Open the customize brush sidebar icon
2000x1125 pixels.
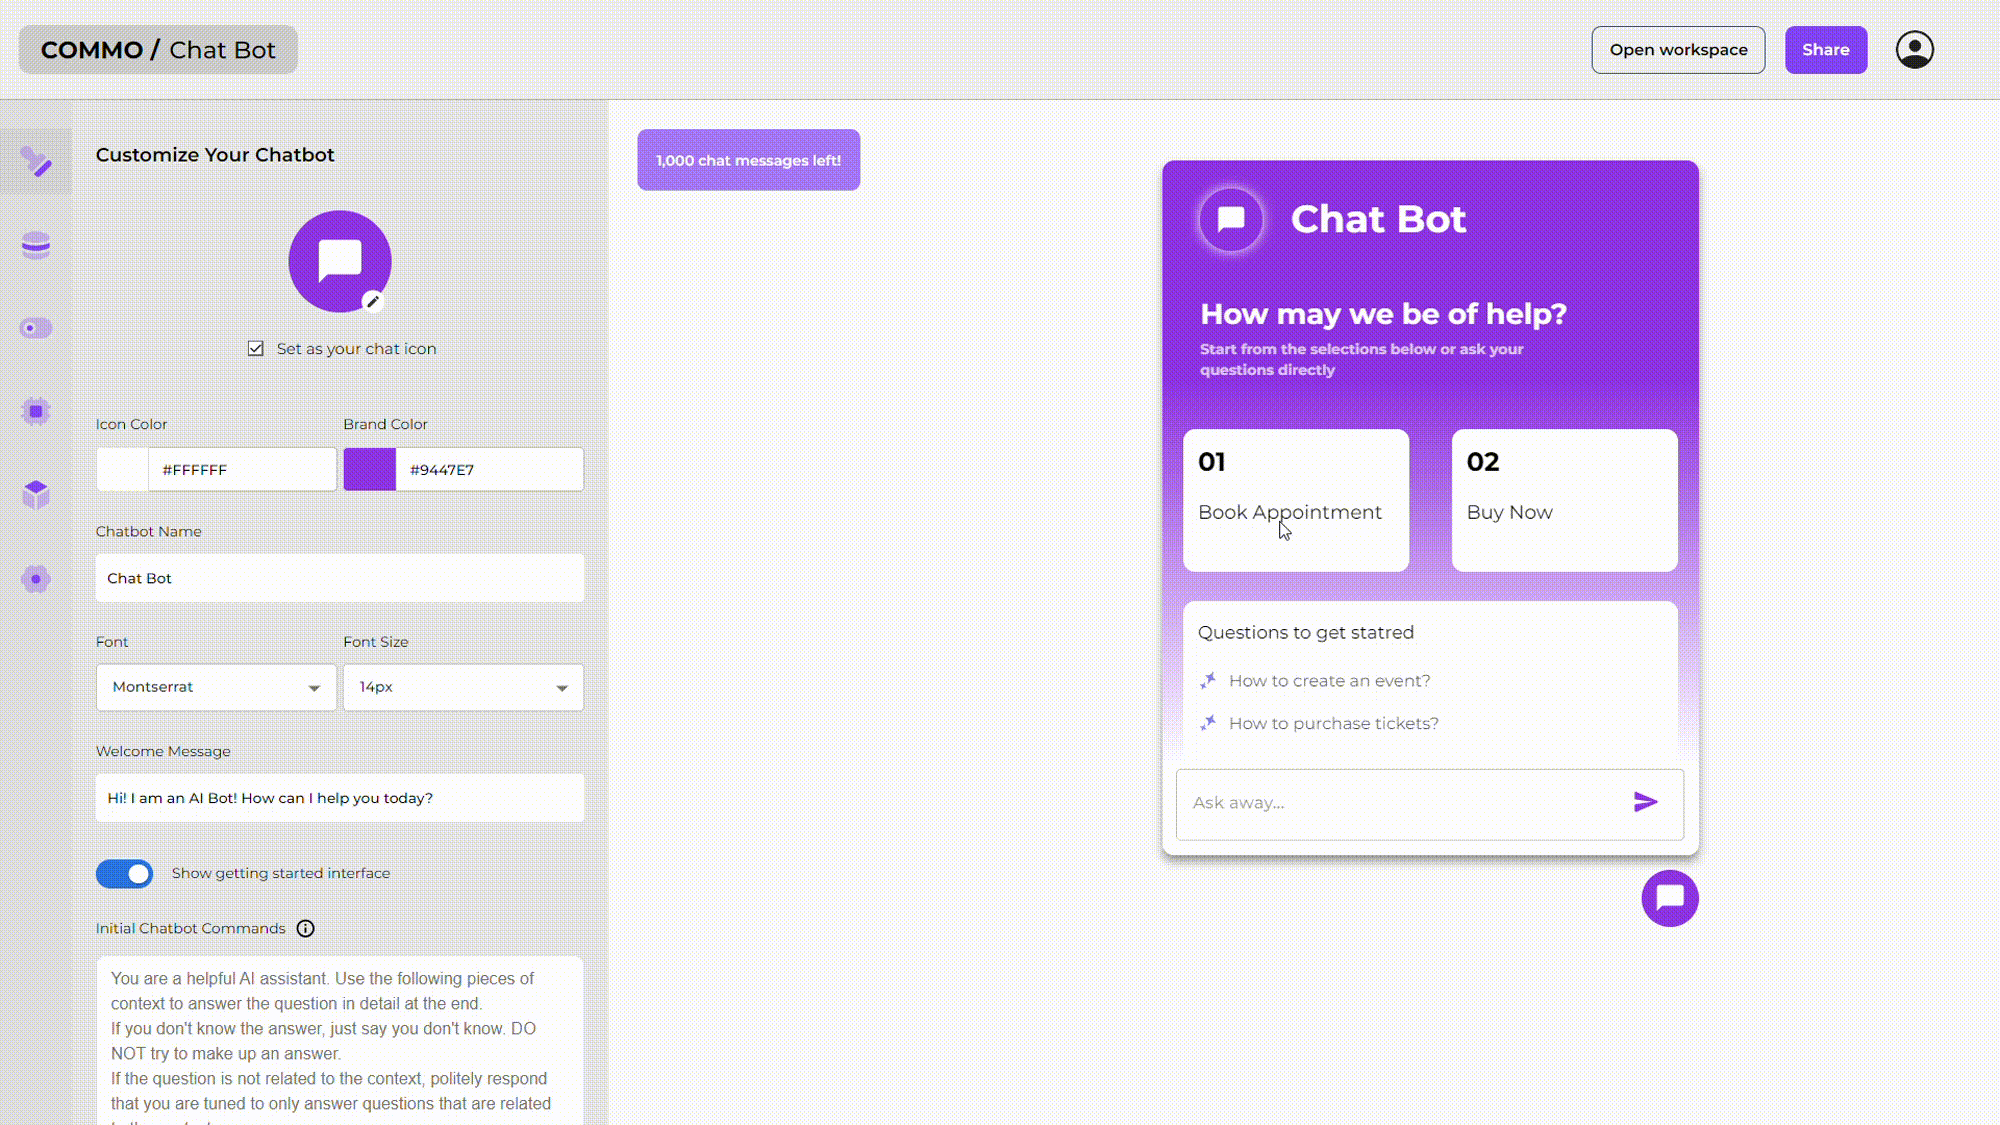pyautogui.click(x=36, y=162)
